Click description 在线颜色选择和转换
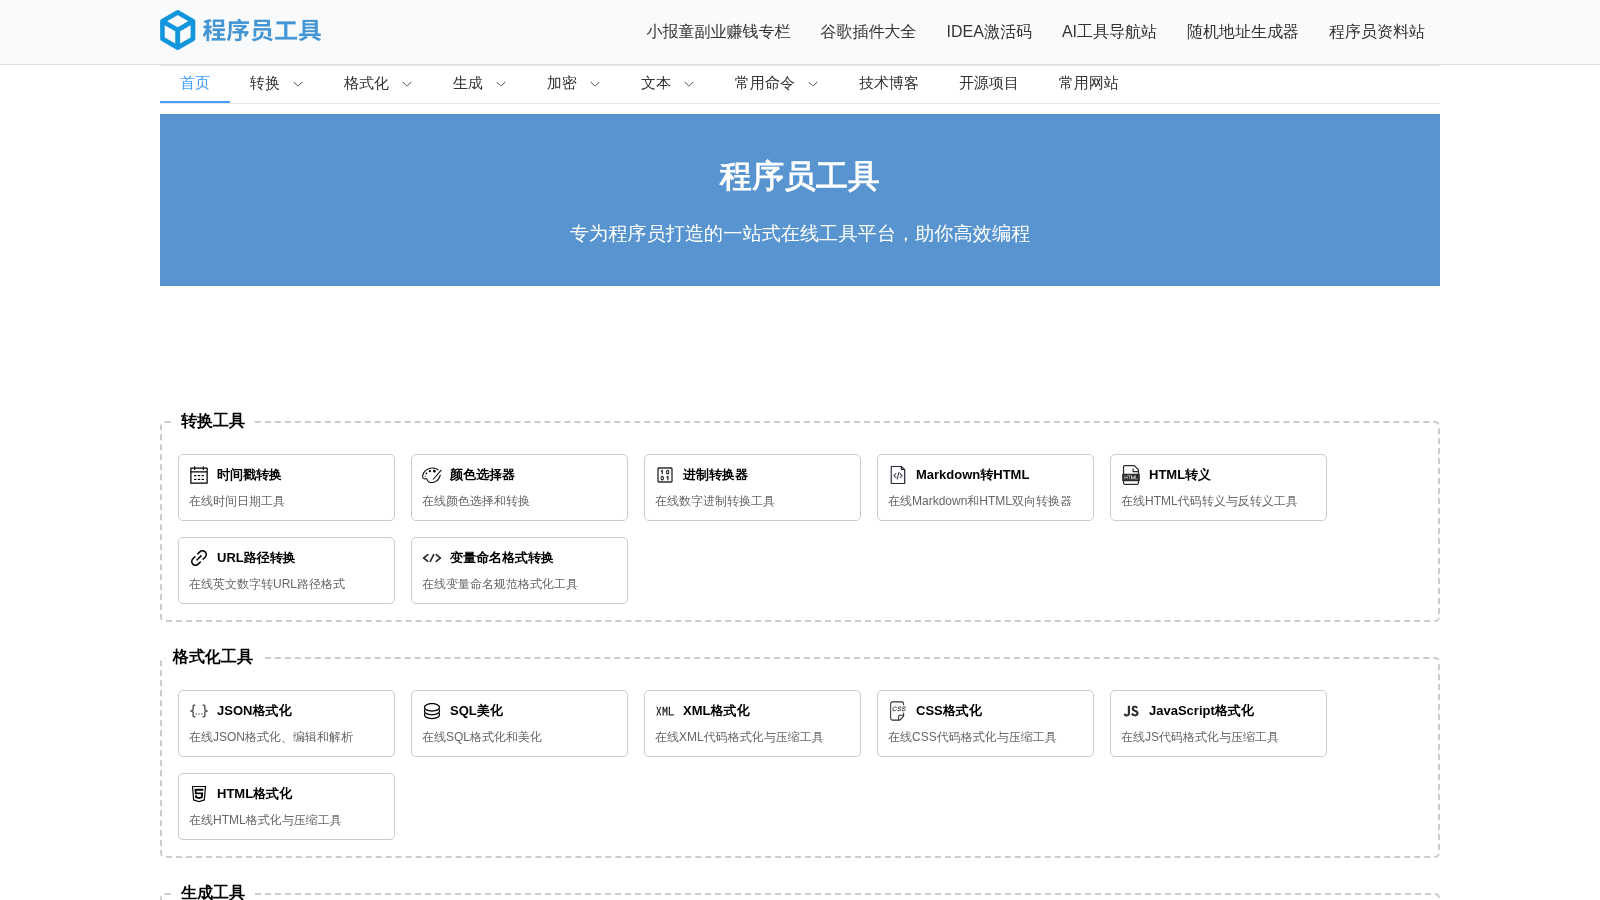Viewport: 1600px width, 900px height. [x=476, y=501]
